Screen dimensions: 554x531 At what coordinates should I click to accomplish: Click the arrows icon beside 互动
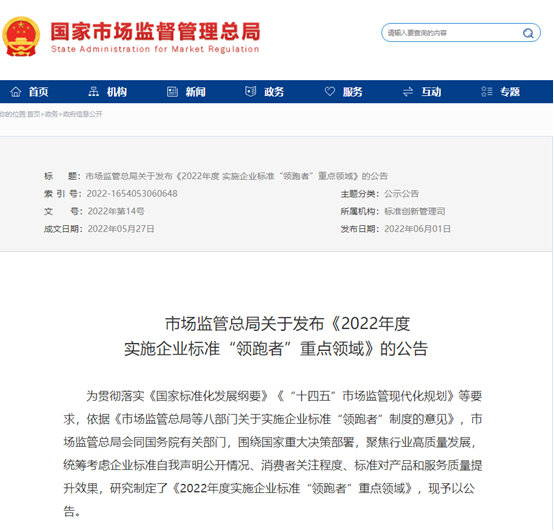[x=408, y=92]
